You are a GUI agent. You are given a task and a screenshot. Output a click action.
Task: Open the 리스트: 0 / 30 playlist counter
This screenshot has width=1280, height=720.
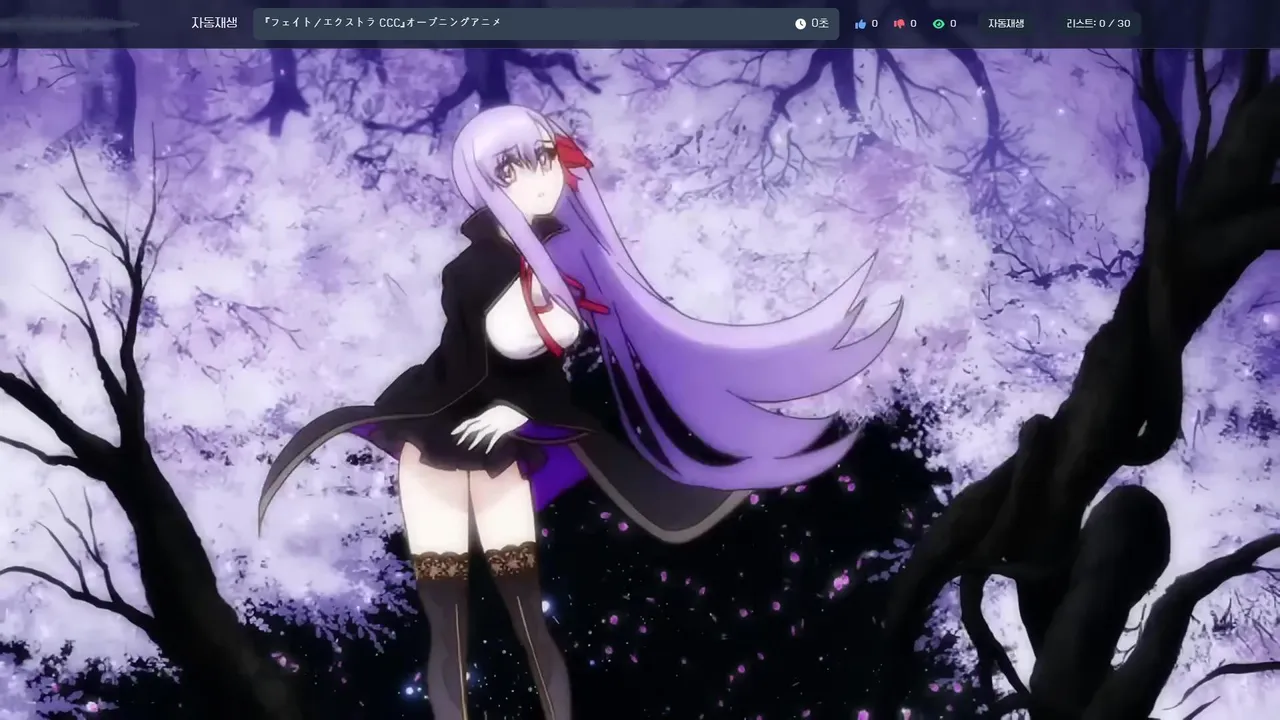[1098, 23]
